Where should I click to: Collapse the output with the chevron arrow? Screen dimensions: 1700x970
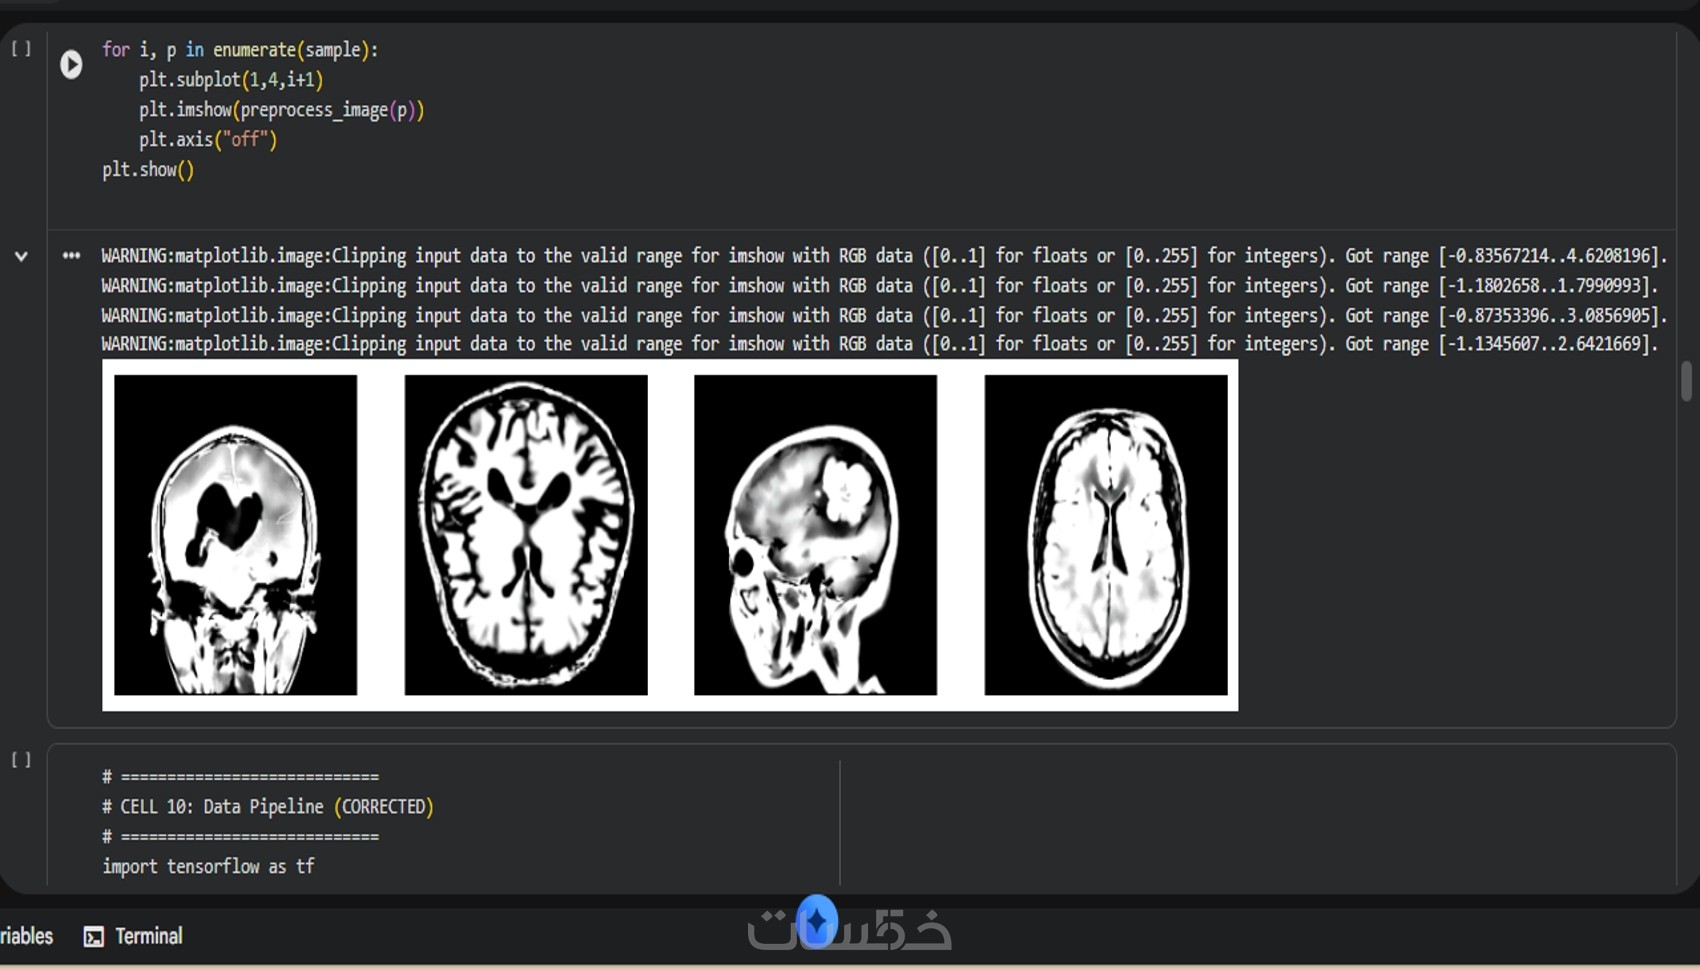(21, 256)
